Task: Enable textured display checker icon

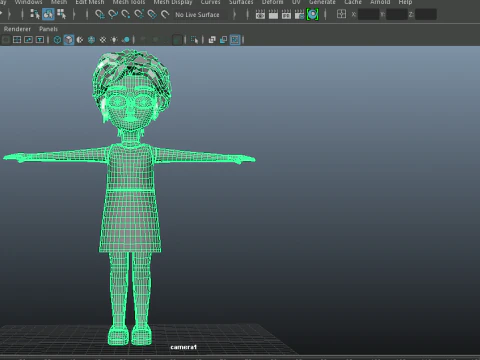Action: point(103,40)
